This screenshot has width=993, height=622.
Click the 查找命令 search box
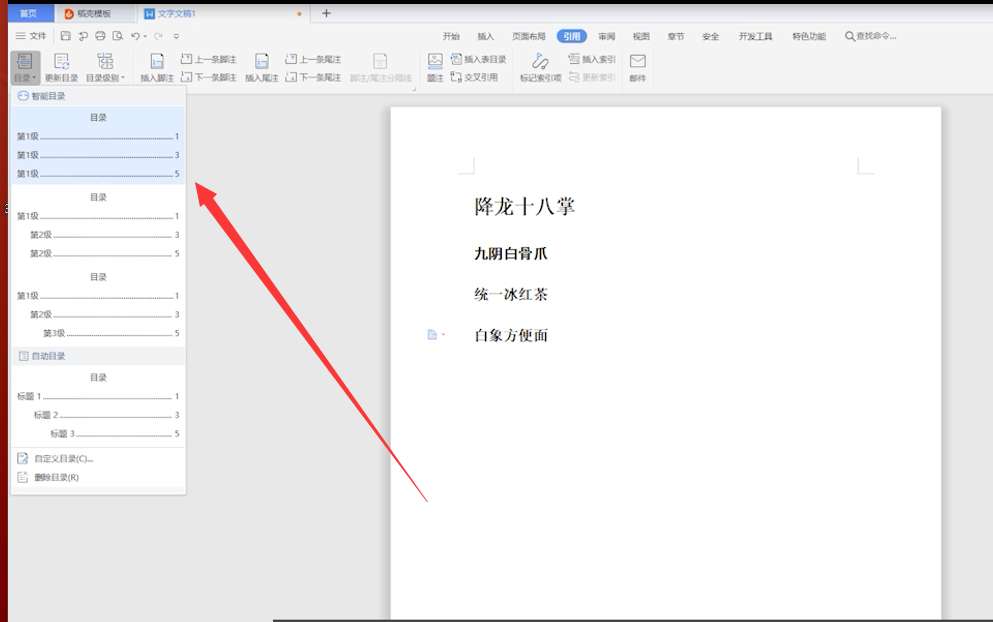tap(871, 36)
